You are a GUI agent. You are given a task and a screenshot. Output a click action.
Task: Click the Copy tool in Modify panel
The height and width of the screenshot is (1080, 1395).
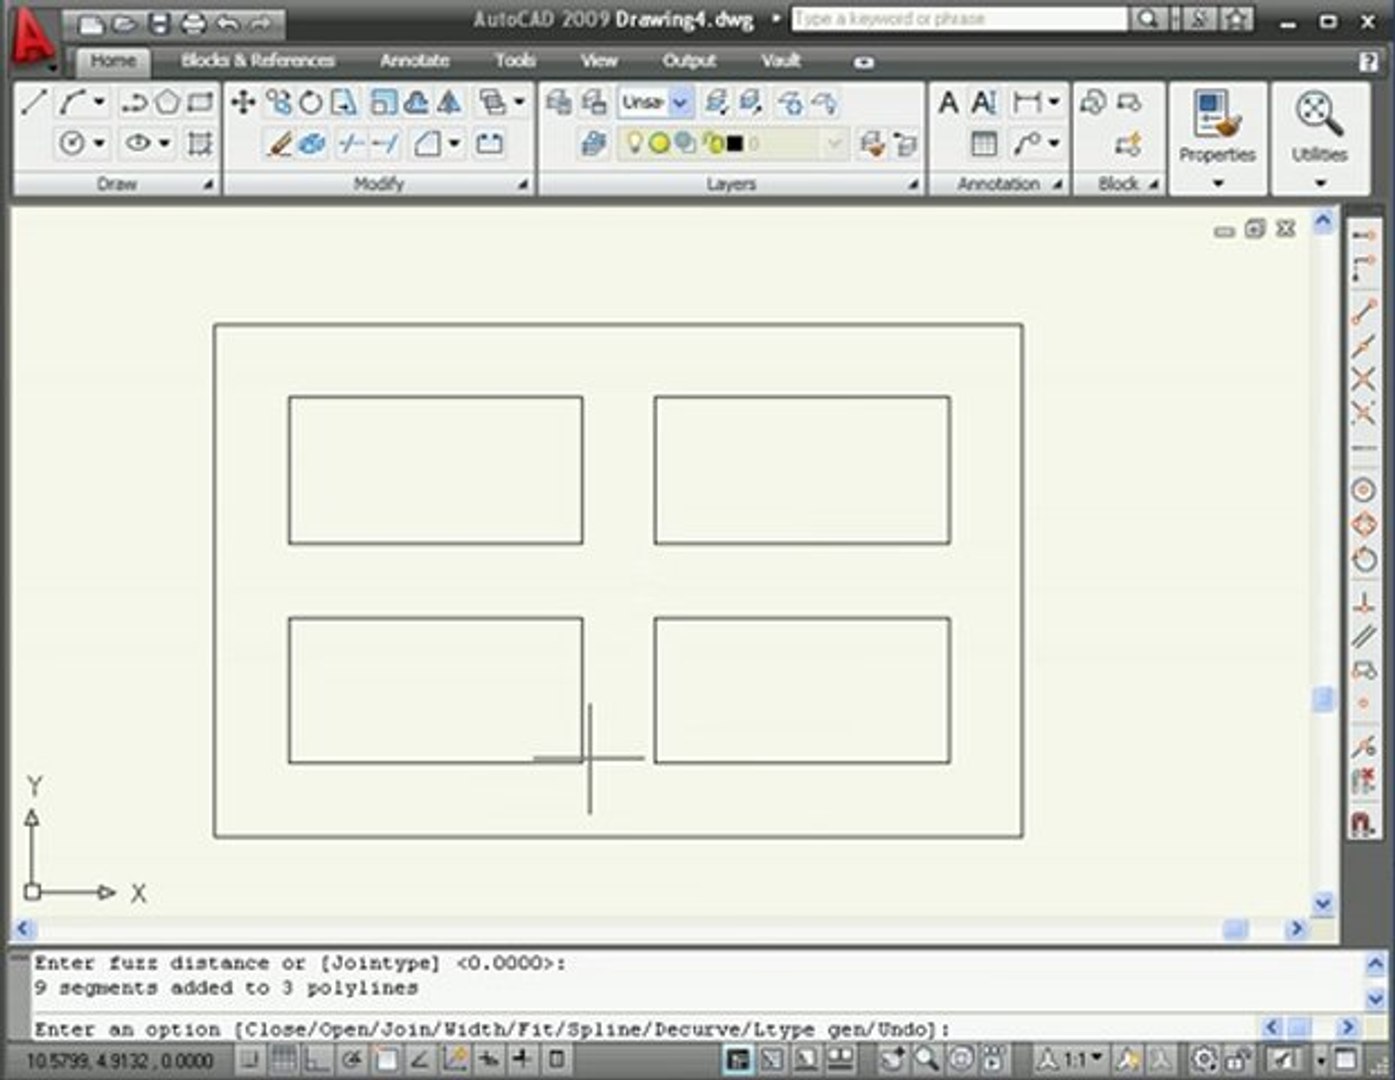pyautogui.click(x=279, y=102)
